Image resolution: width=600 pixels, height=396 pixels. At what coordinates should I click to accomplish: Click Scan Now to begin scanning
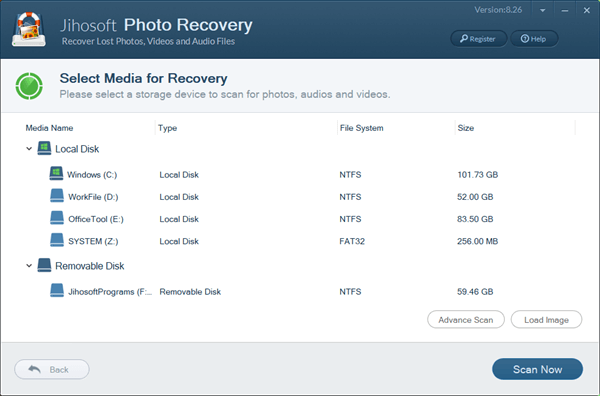537,369
